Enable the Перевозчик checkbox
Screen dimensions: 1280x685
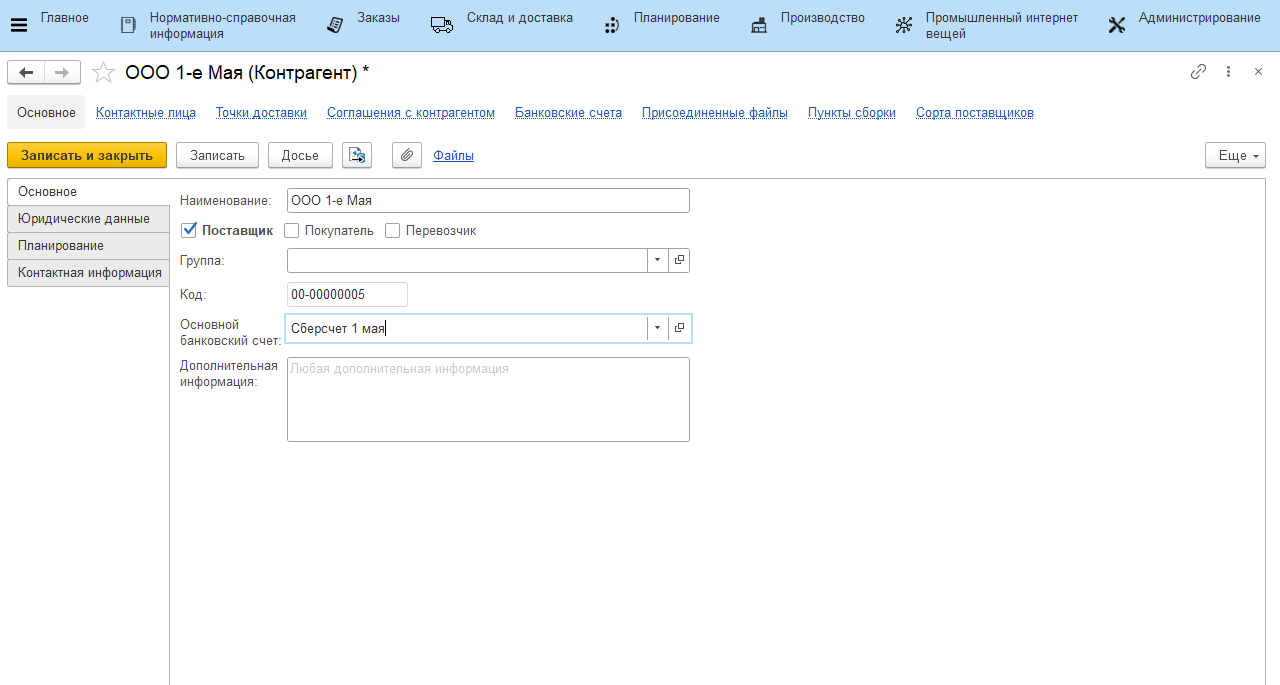pyautogui.click(x=393, y=231)
